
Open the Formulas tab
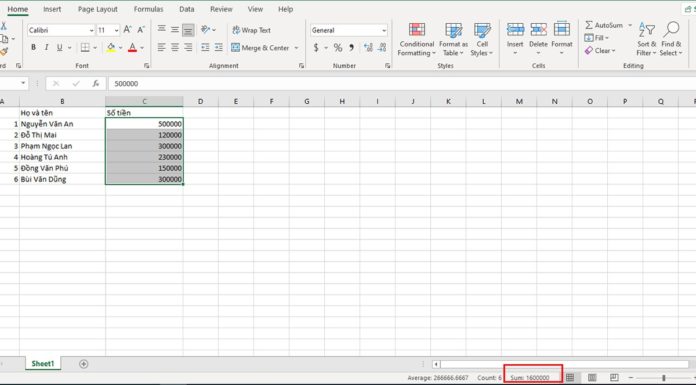click(x=148, y=9)
